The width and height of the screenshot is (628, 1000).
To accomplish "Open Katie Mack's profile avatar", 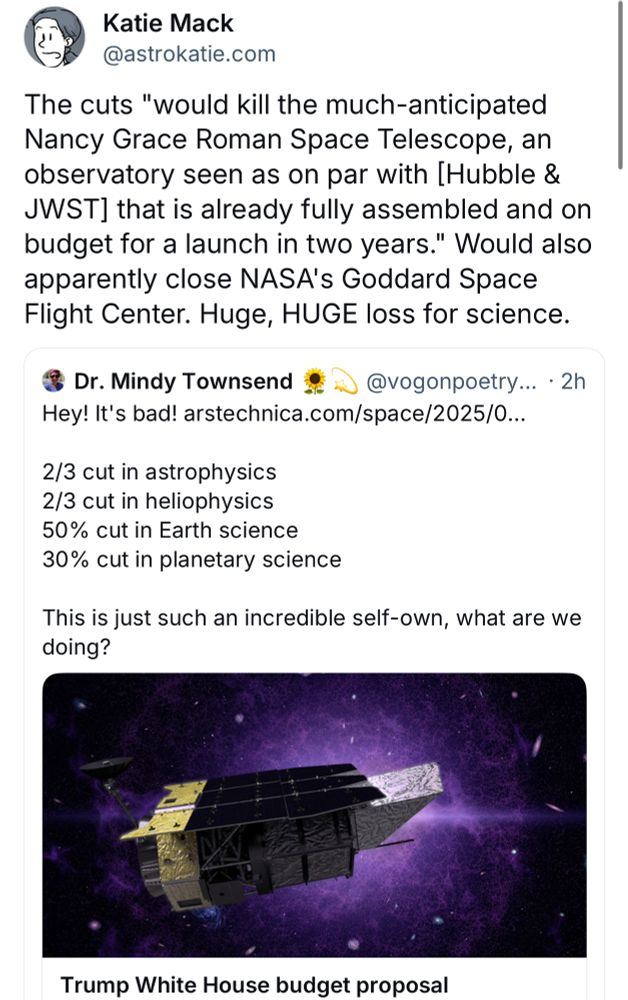I will tap(54, 38).
